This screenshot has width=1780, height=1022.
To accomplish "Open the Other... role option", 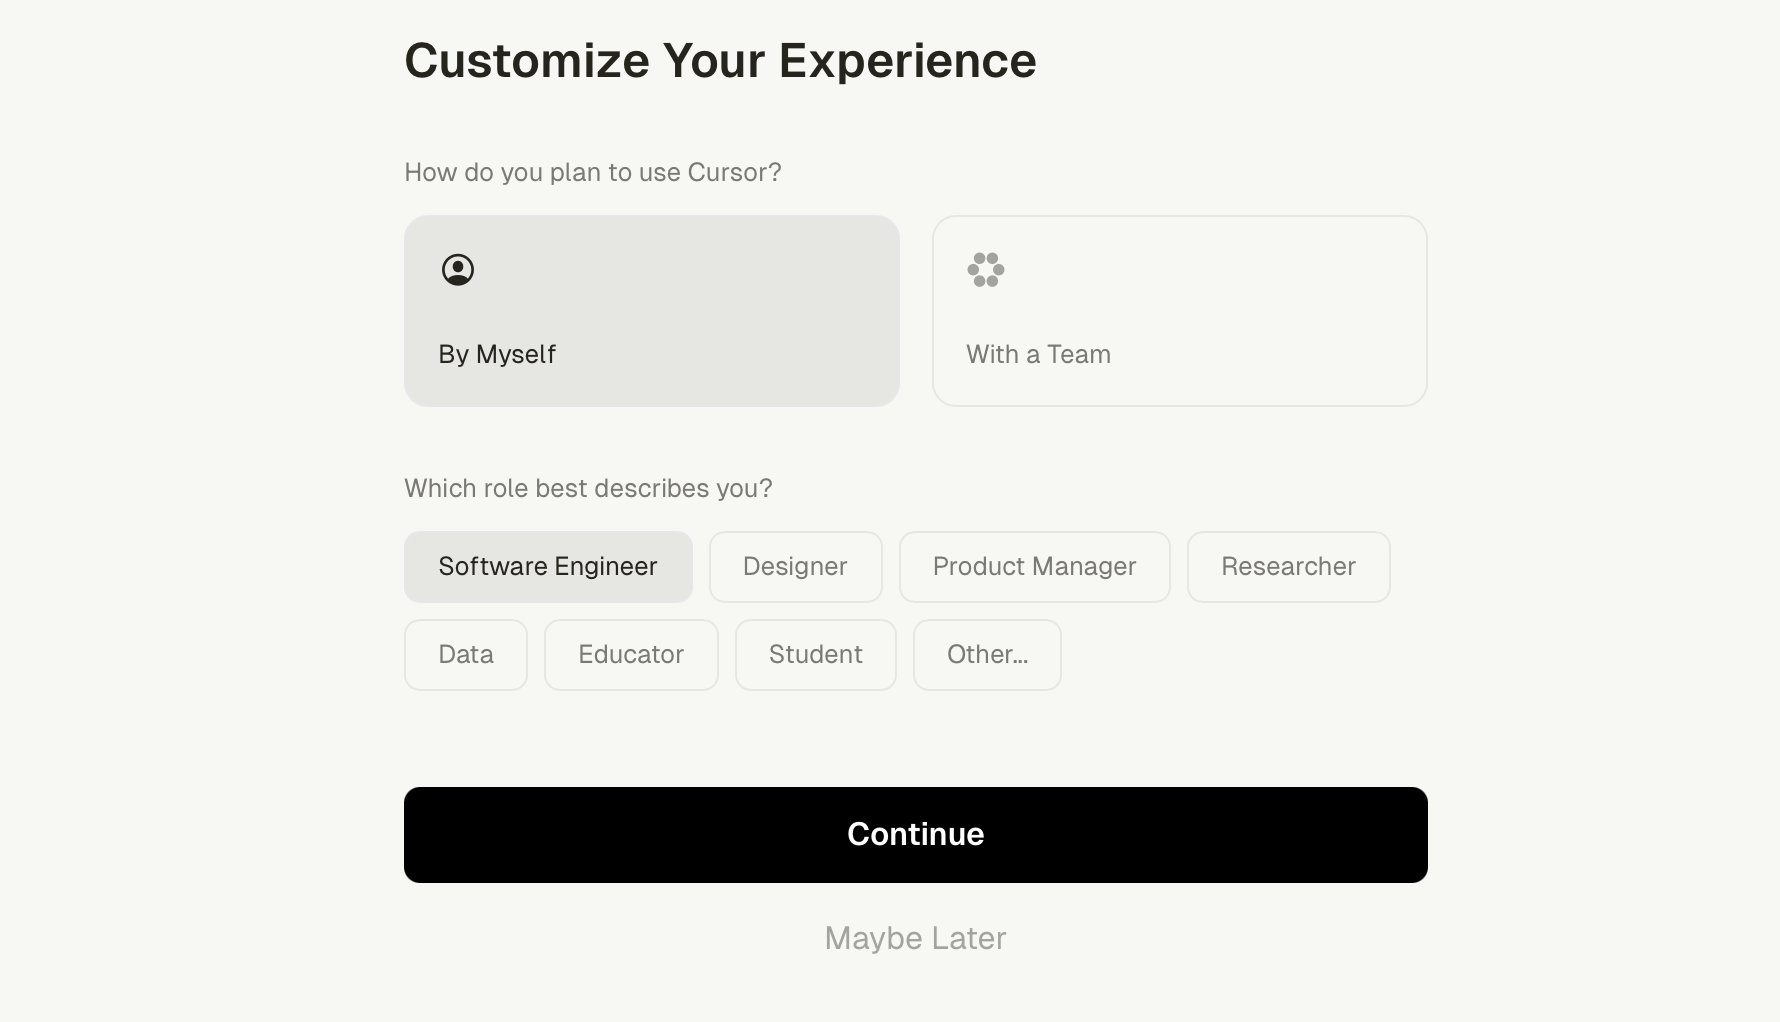I will 987,655.
